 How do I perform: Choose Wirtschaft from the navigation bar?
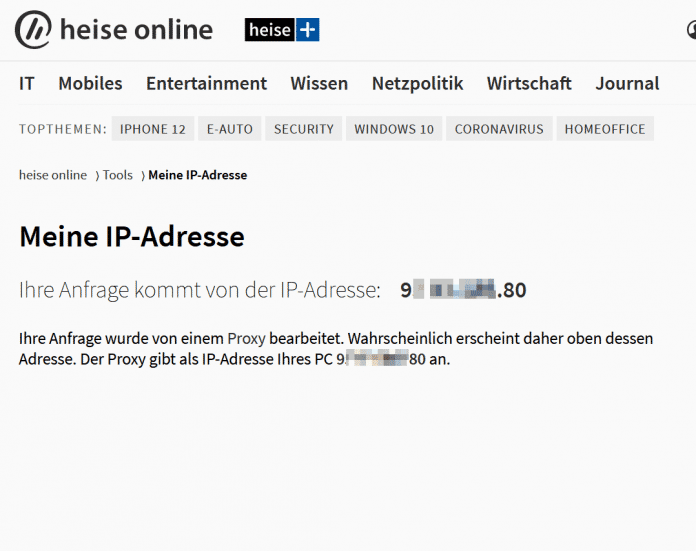coord(529,84)
